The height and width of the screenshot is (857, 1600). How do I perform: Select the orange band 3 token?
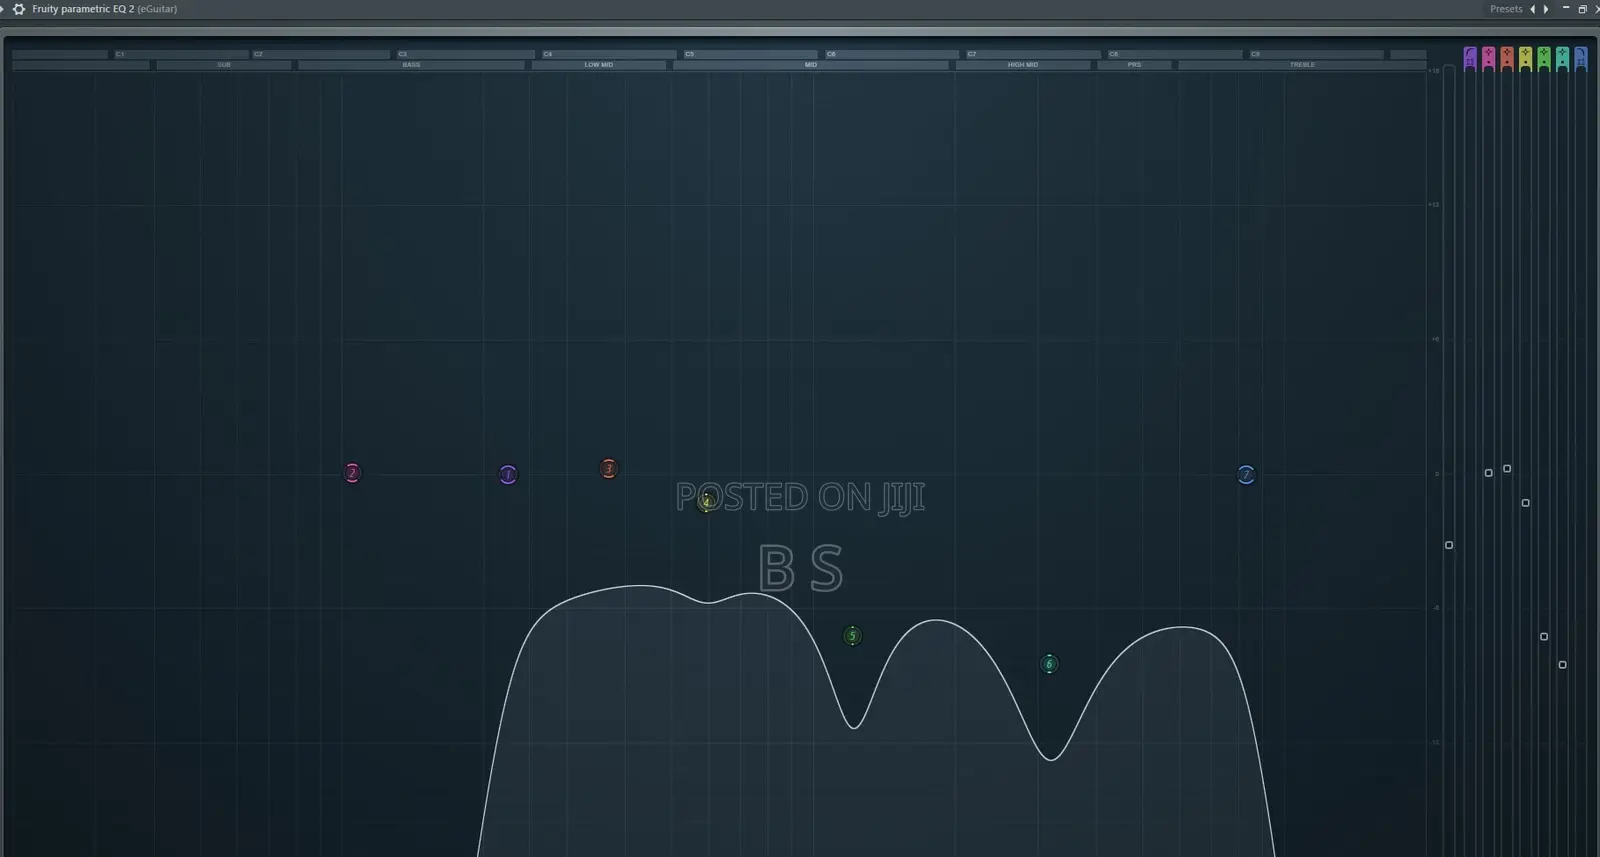[609, 469]
